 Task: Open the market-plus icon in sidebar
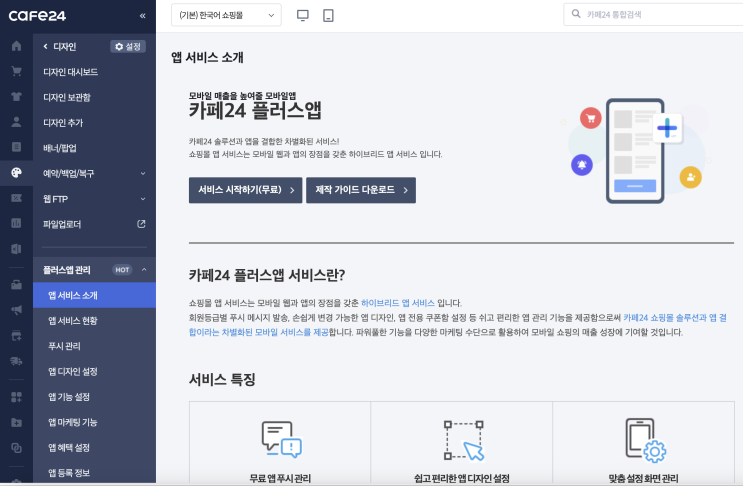(x=16, y=336)
